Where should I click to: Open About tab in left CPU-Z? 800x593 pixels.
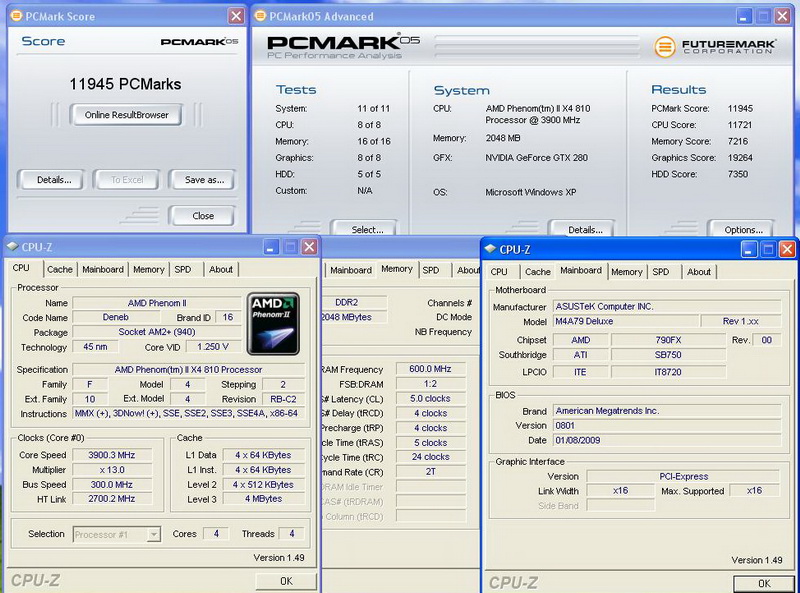(220, 269)
